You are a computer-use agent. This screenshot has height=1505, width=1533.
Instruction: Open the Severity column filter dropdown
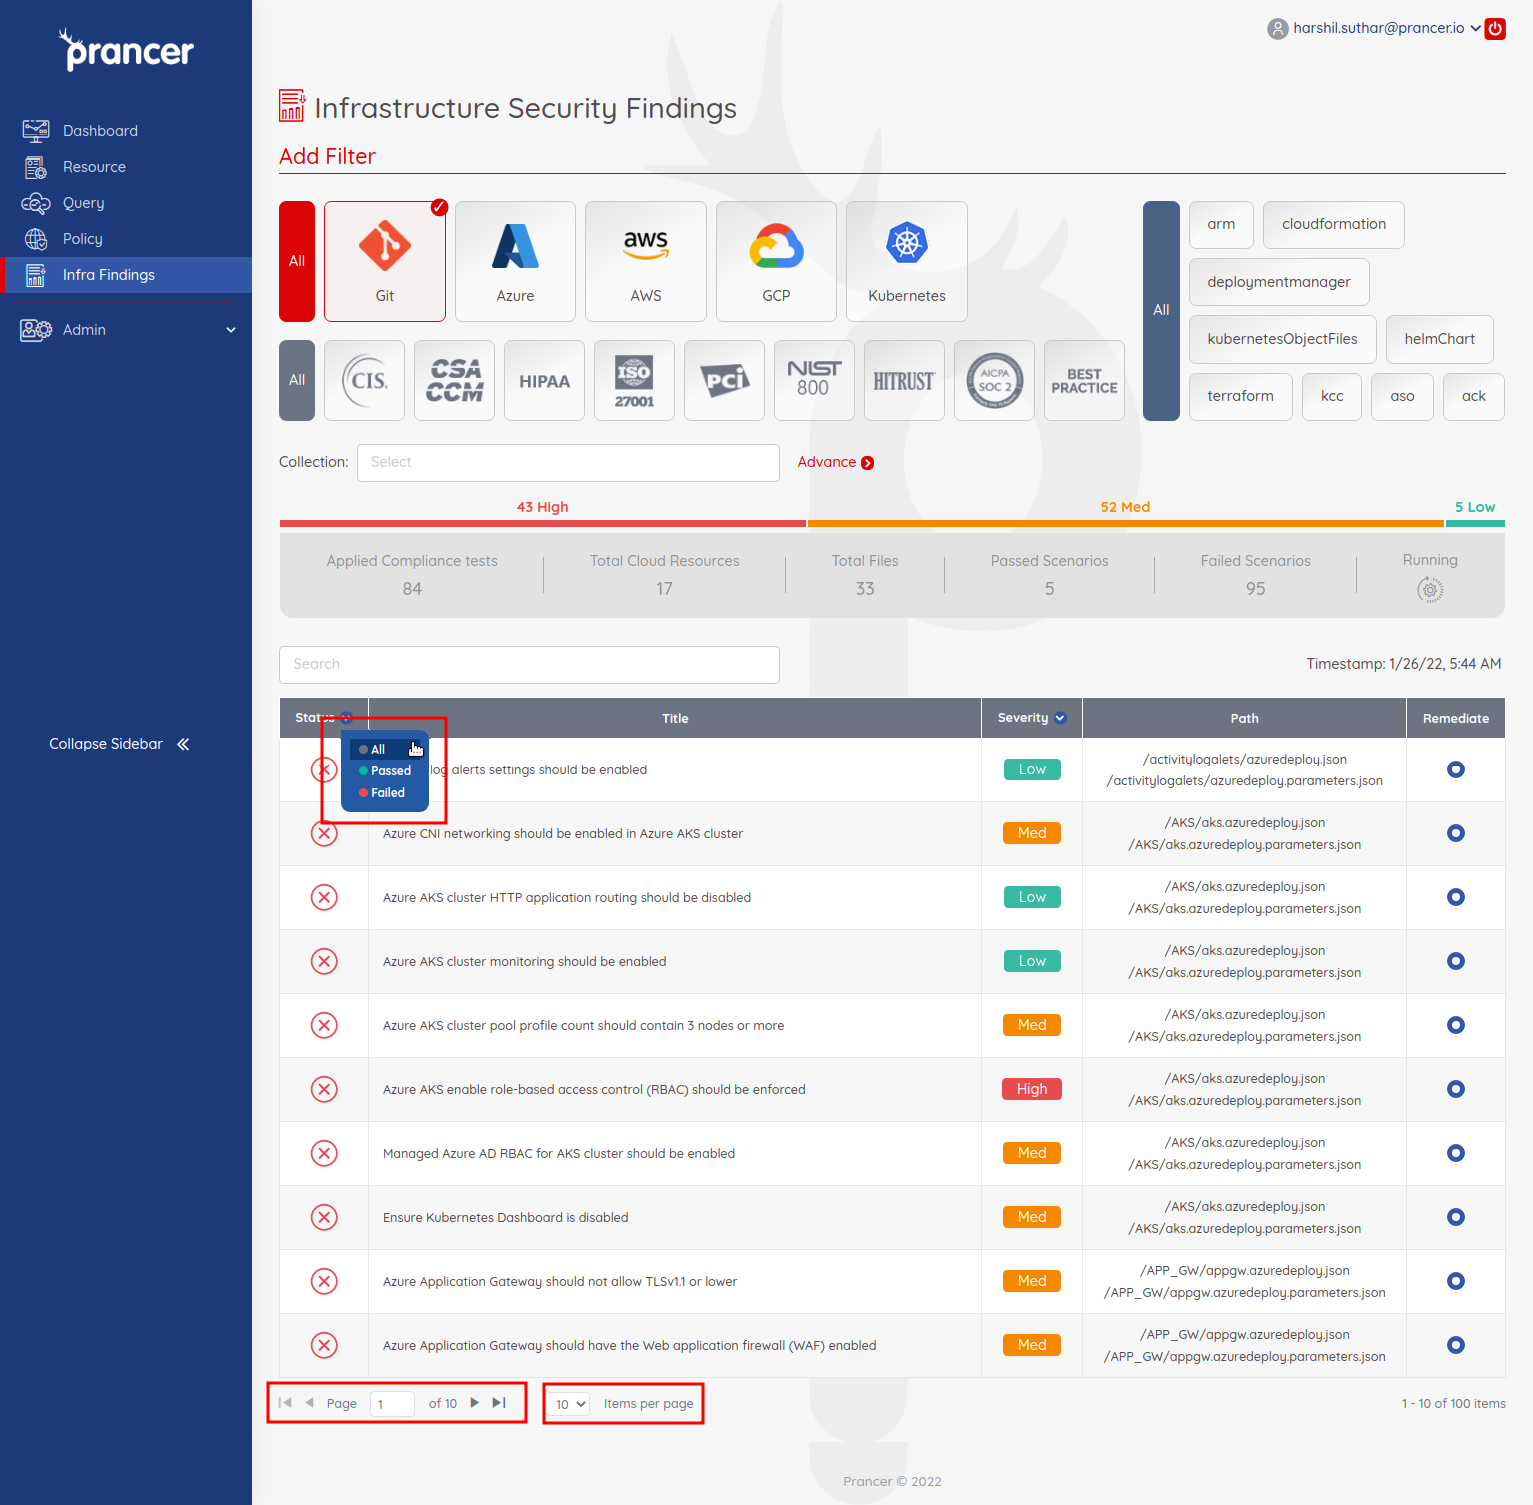(1060, 718)
